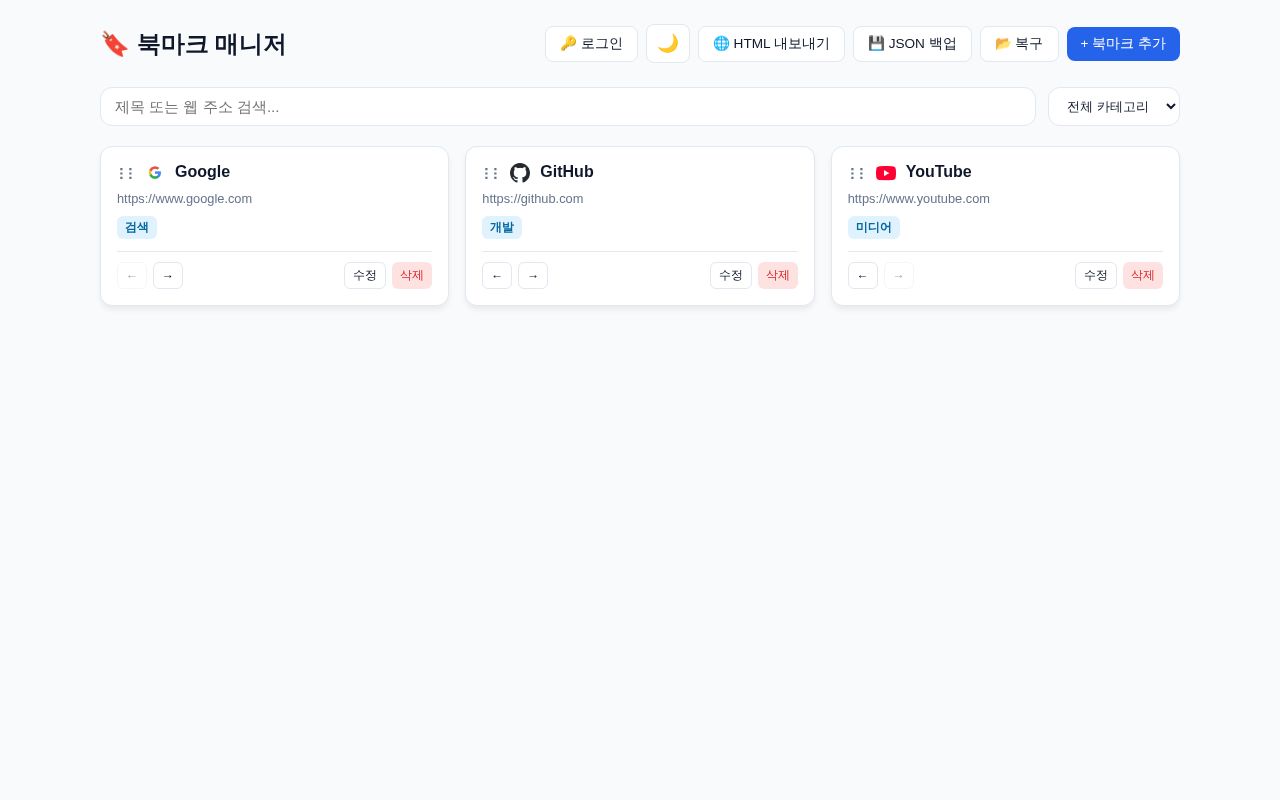Toggle dark mode with the moon icon
Screen dimensions: 1280x800
(x=667, y=44)
